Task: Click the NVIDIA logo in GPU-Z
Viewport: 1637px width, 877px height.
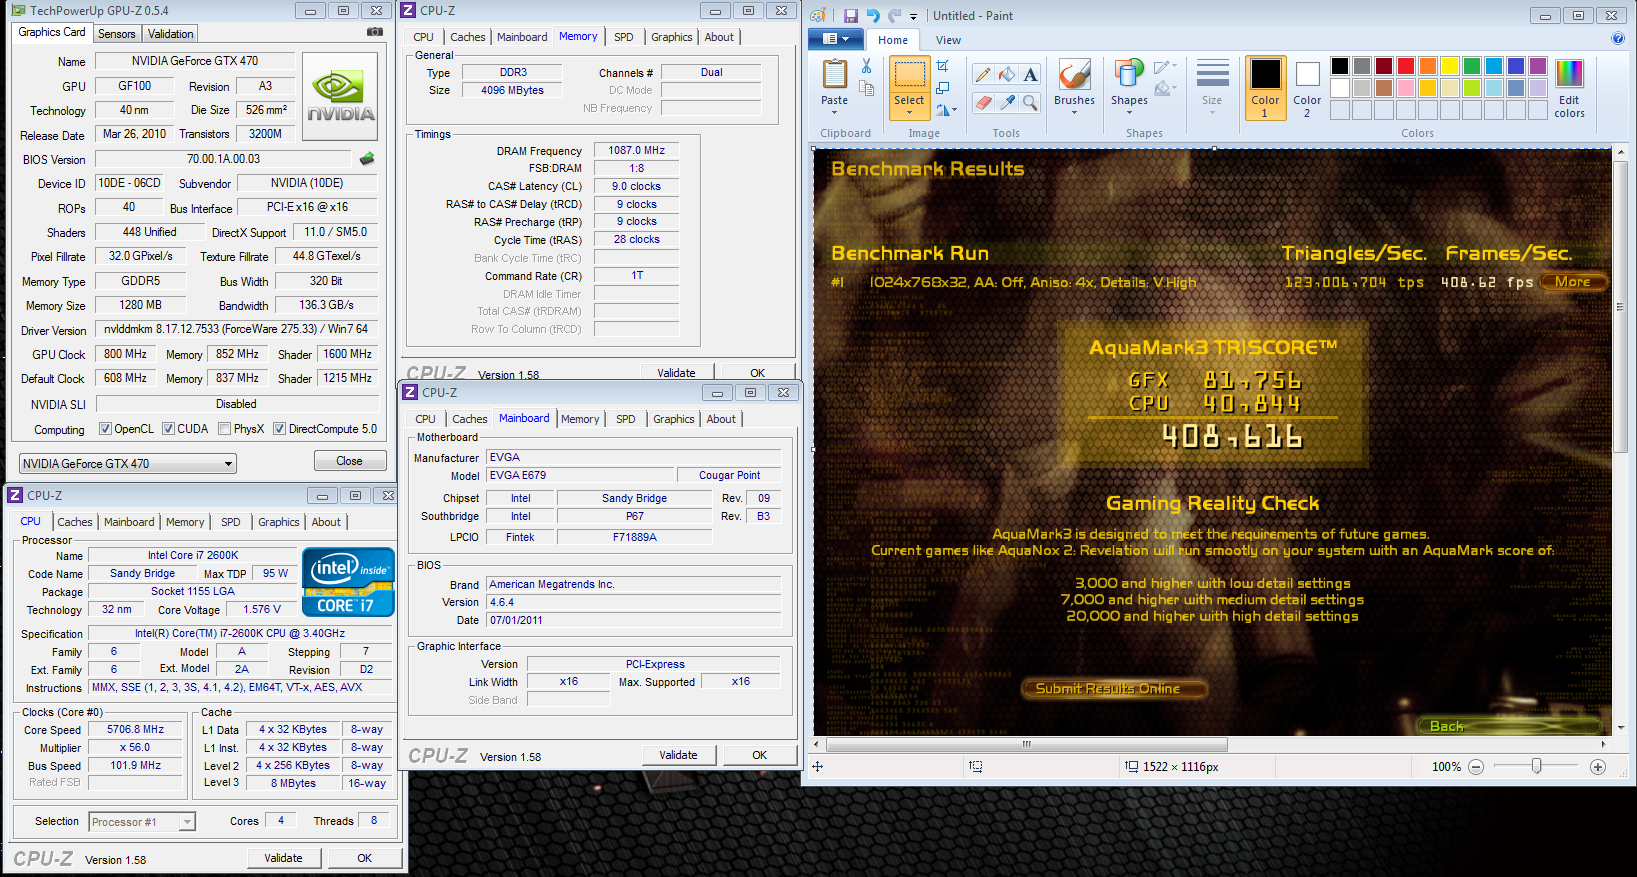Action: (x=340, y=96)
